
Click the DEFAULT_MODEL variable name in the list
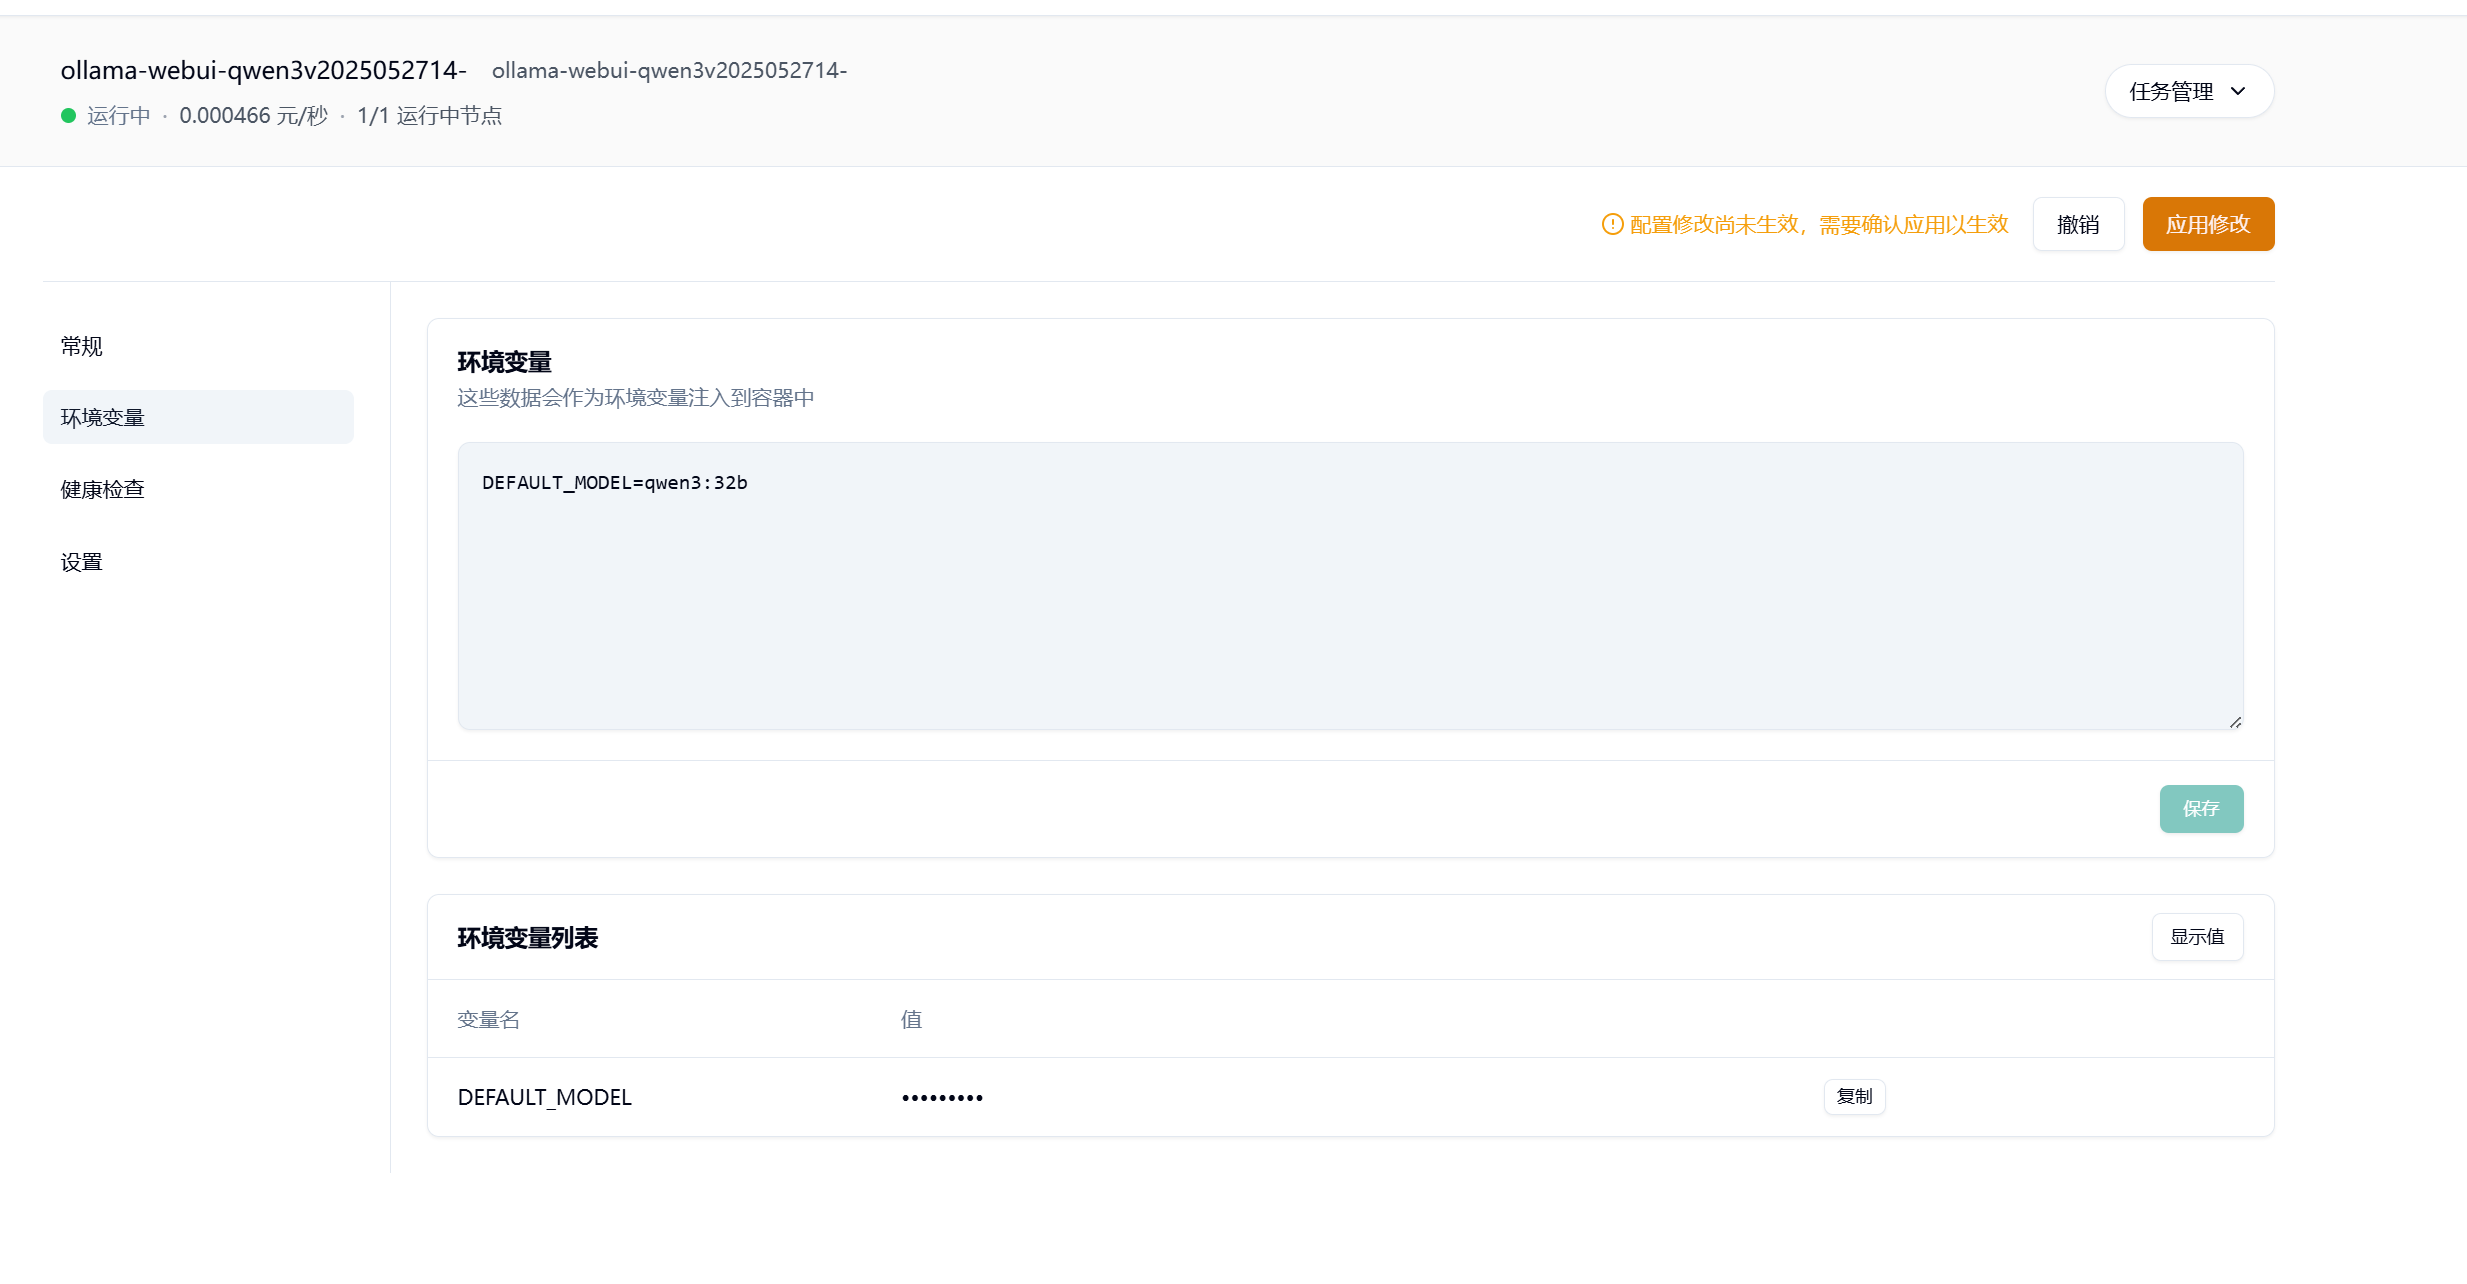pos(544,1098)
